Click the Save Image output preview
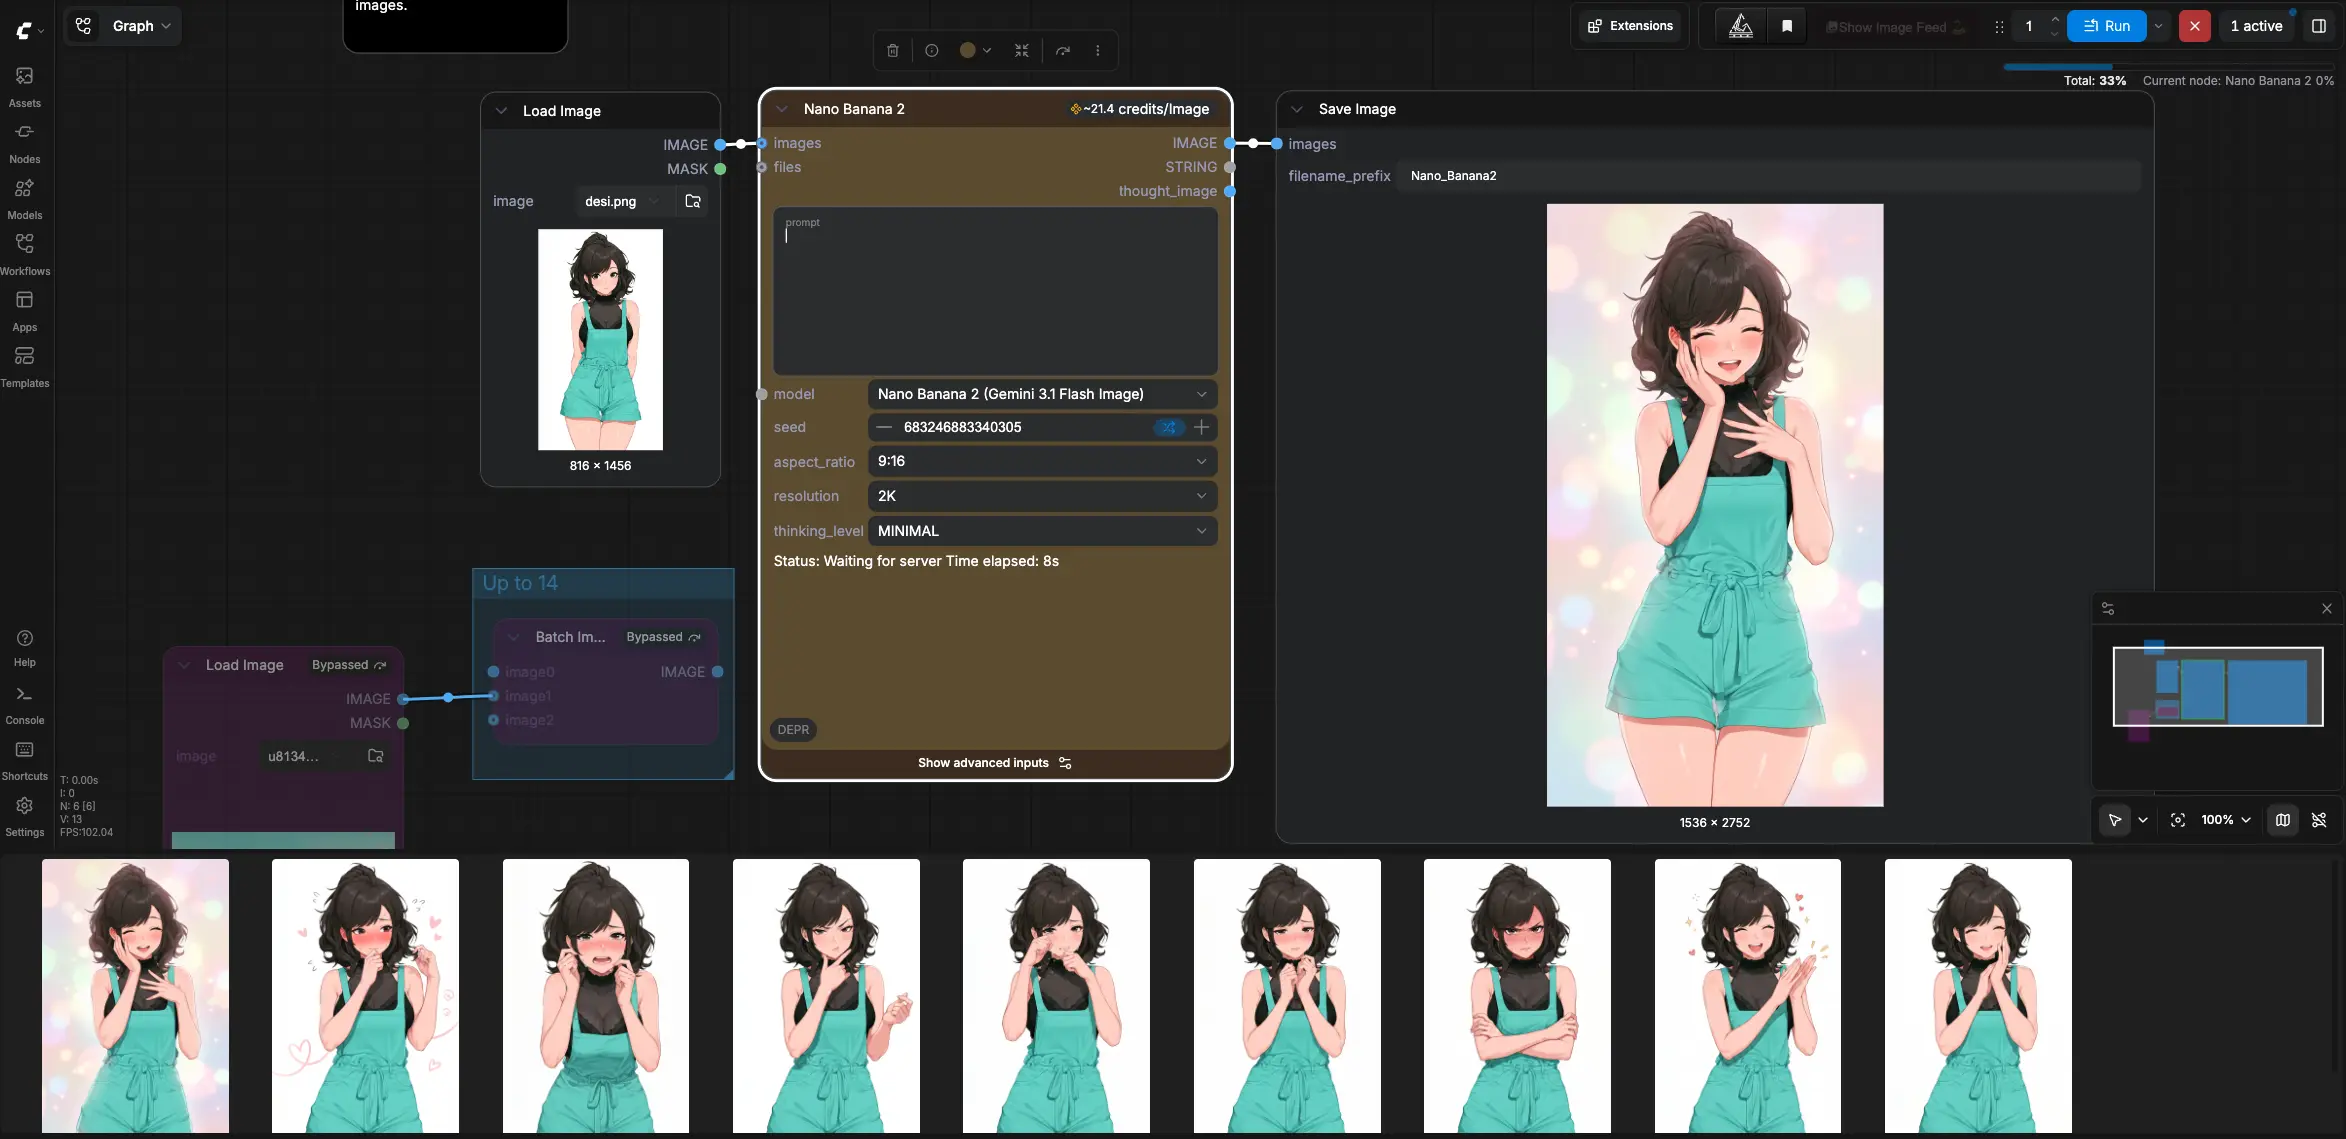Viewport: 2346px width, 1139px height. tap(1715, 505)
